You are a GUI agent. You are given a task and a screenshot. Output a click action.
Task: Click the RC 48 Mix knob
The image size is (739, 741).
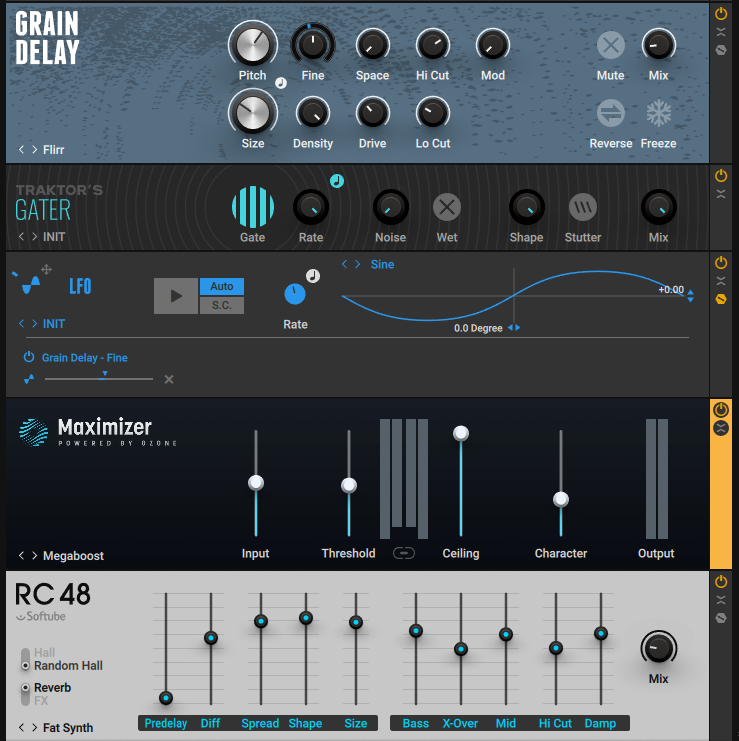tap(658, 648)
